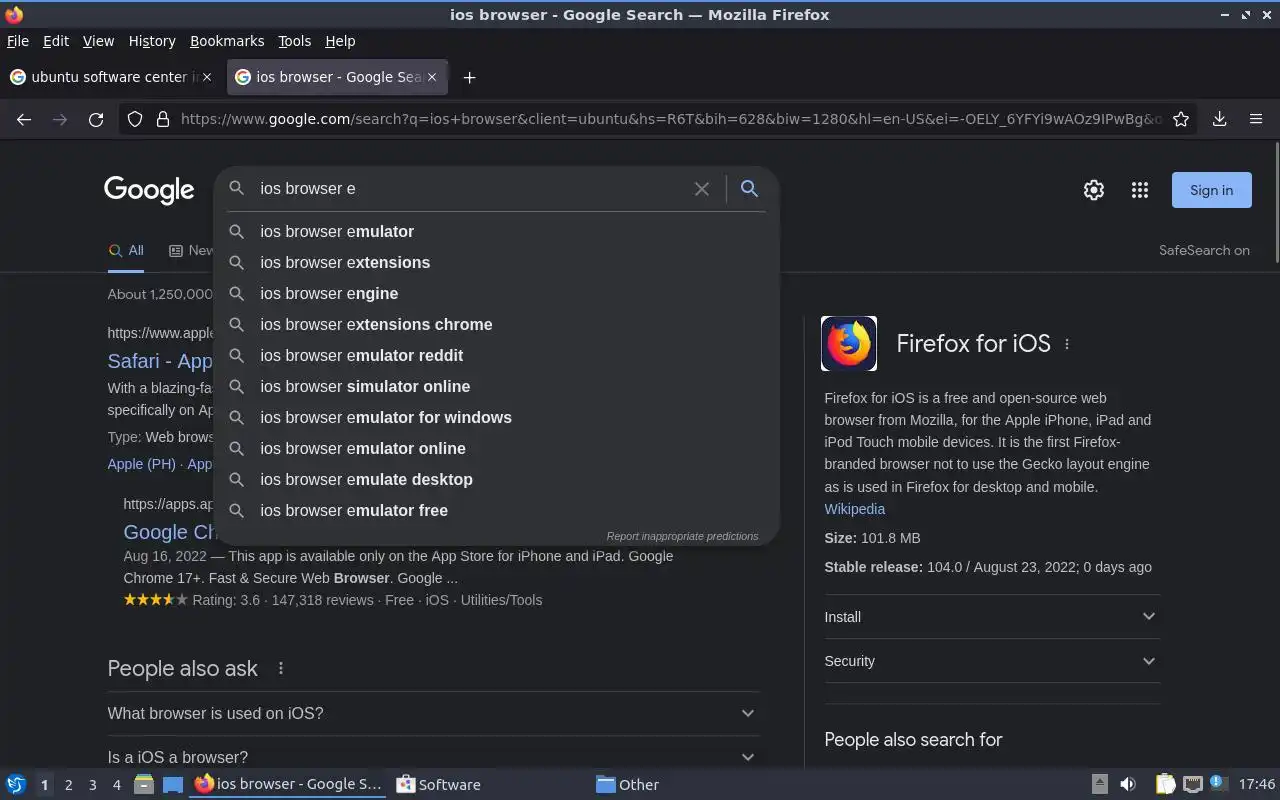Expand the Security section

[x=992, y=661]
